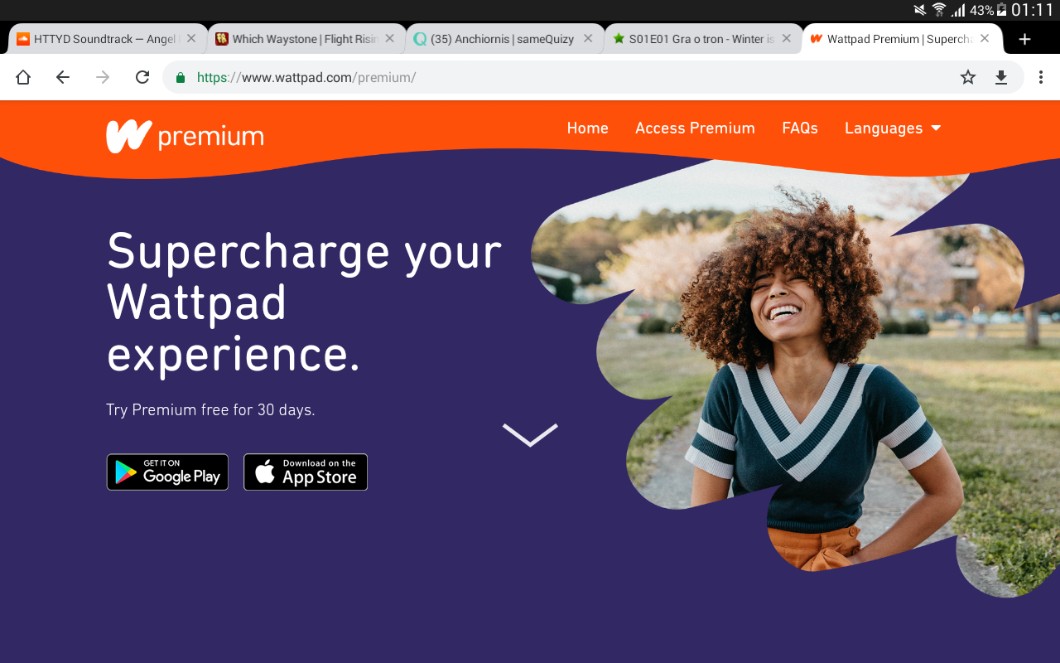Image resolution: width=1060 pixels, height=663 pixels.
Task: View site security padlock info
Action: pos(180,78)
